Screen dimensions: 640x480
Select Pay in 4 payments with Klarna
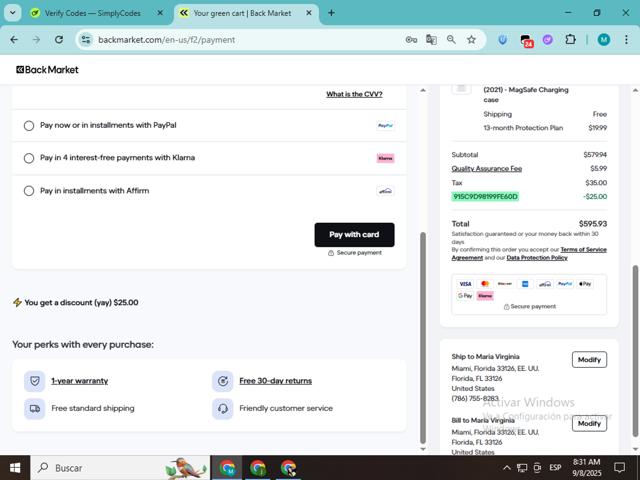(x=29, y=158)
